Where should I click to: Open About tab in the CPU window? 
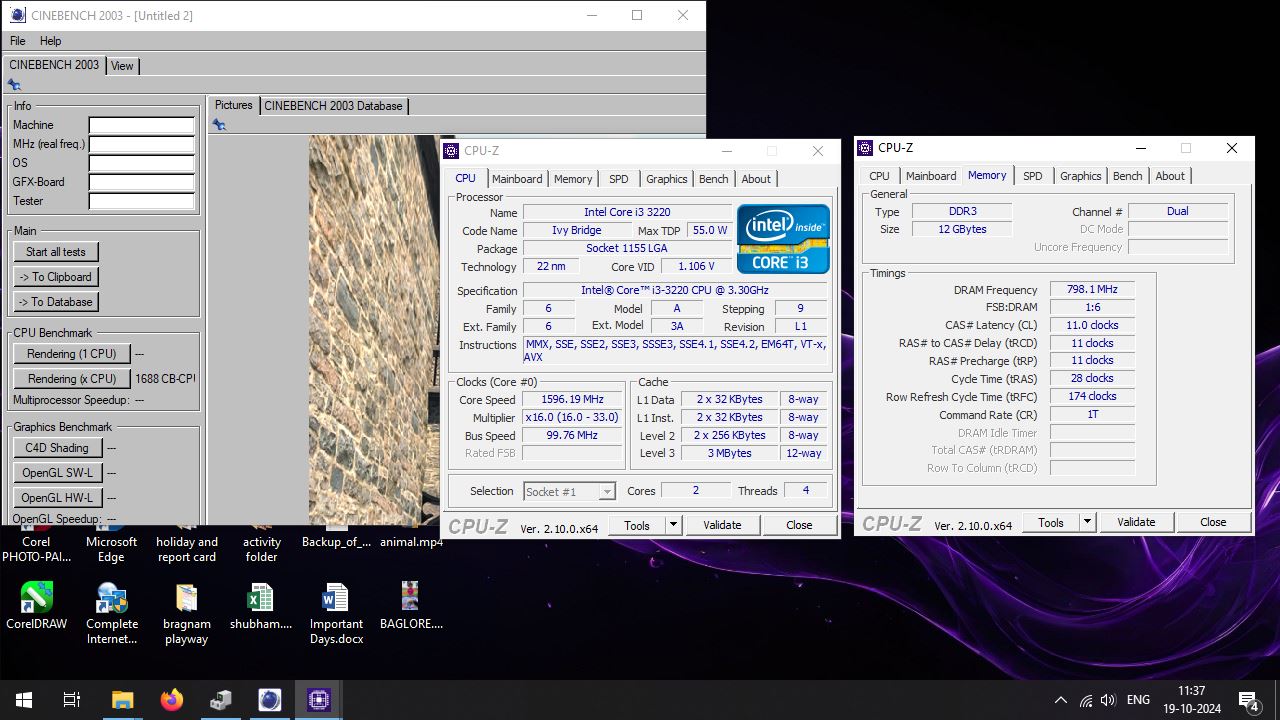pos(756,179)
